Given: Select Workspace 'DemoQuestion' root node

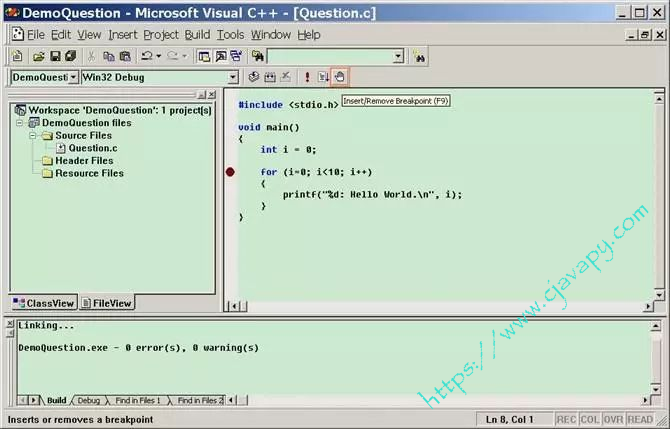Looking at the screenshot, I should (x=113, y=110).
